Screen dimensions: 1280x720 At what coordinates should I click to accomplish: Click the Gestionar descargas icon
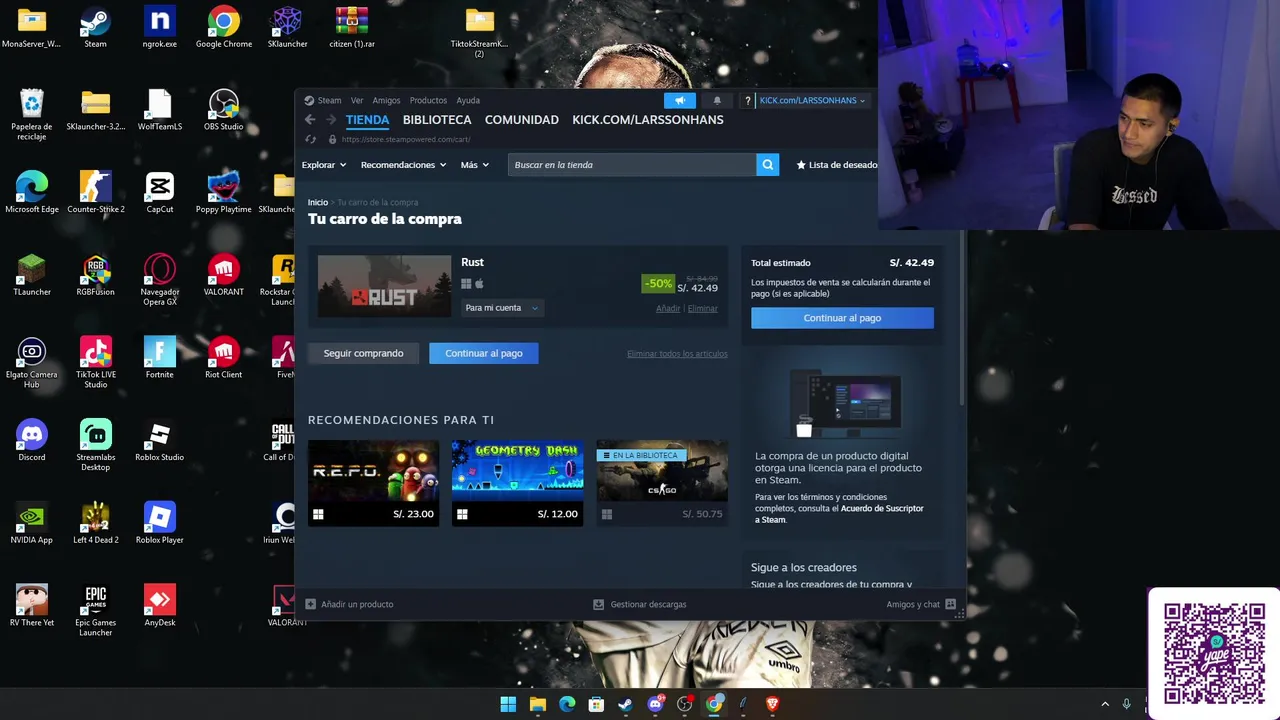coord(598,604)
